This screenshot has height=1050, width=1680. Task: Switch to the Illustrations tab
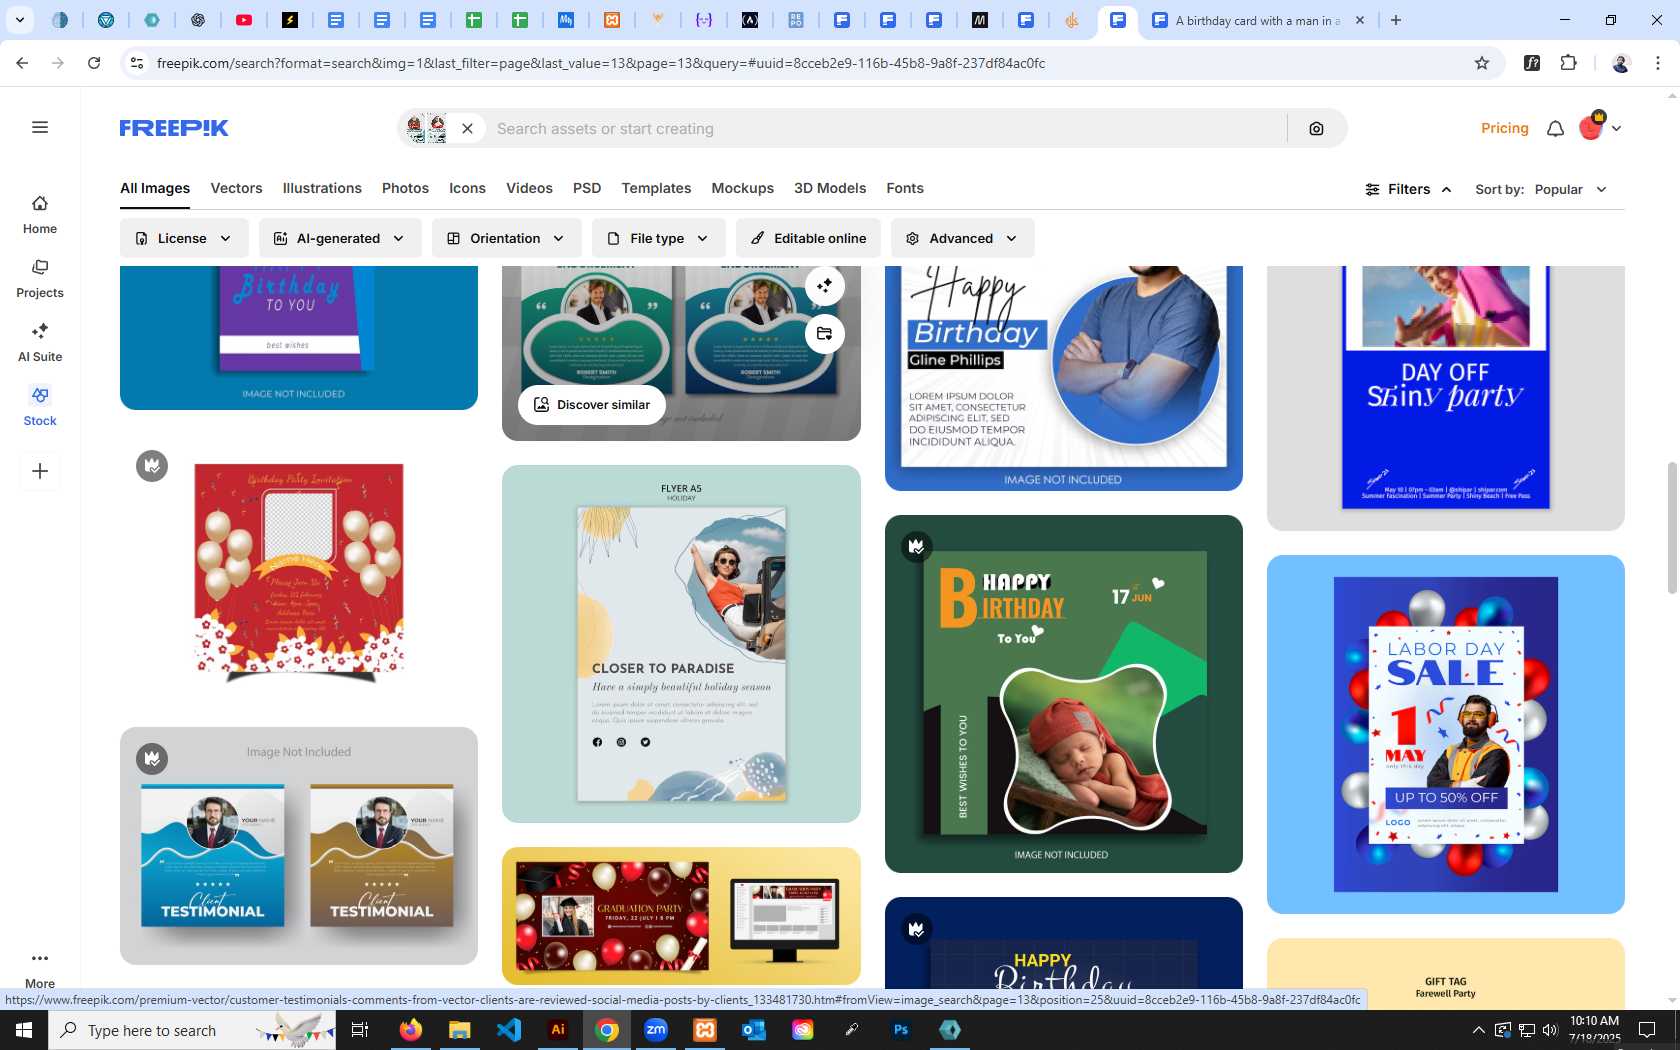(322, 188)
